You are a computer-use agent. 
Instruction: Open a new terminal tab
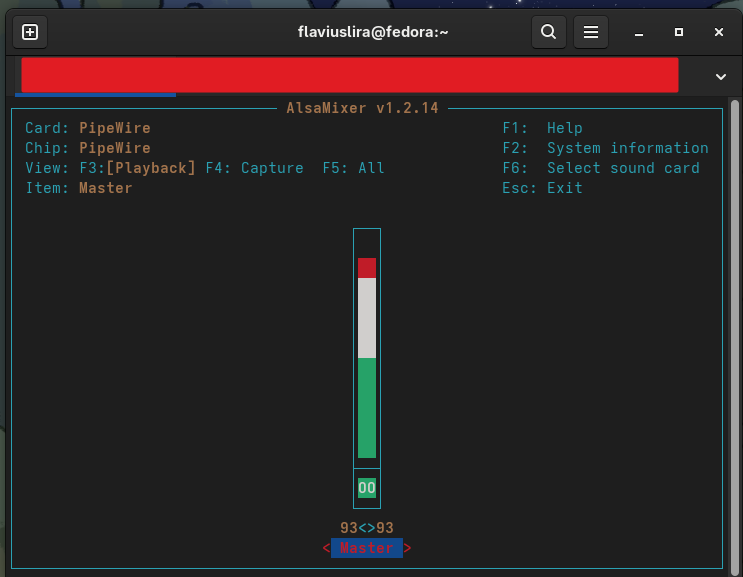click(30, 32)
